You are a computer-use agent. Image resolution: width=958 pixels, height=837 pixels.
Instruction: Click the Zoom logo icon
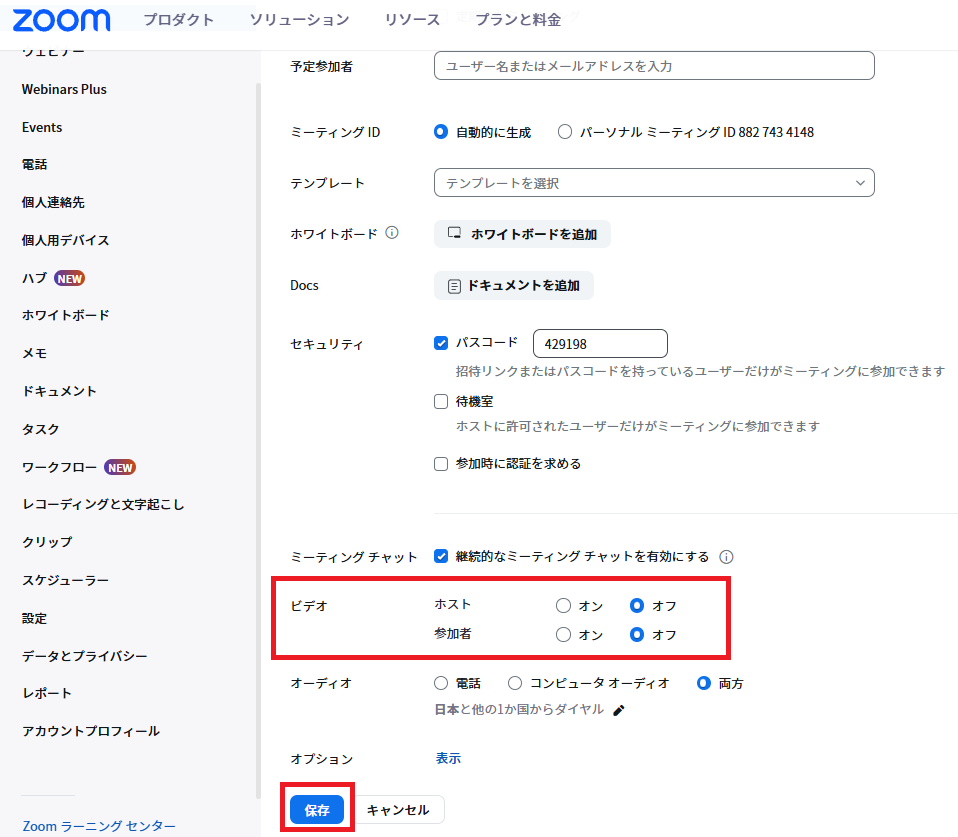[x=61, y=20]
